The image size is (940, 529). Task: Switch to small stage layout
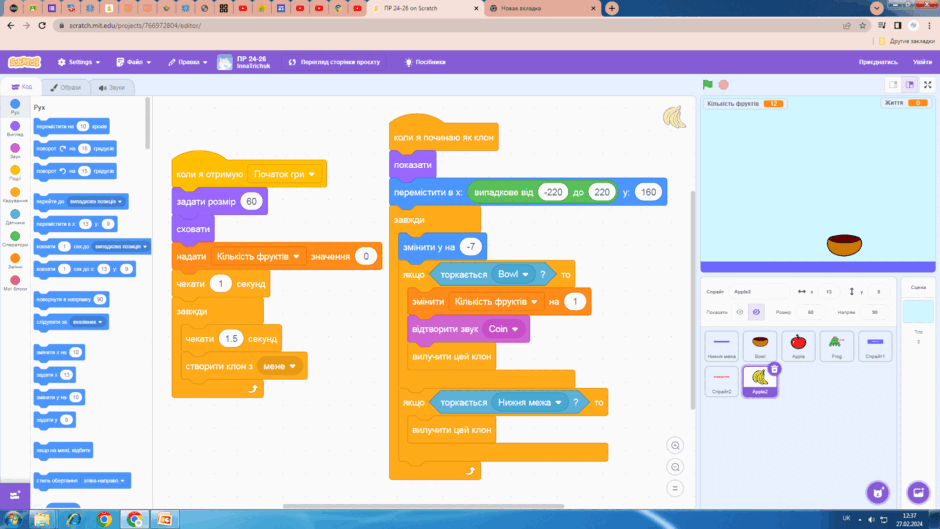click(893, 85)
